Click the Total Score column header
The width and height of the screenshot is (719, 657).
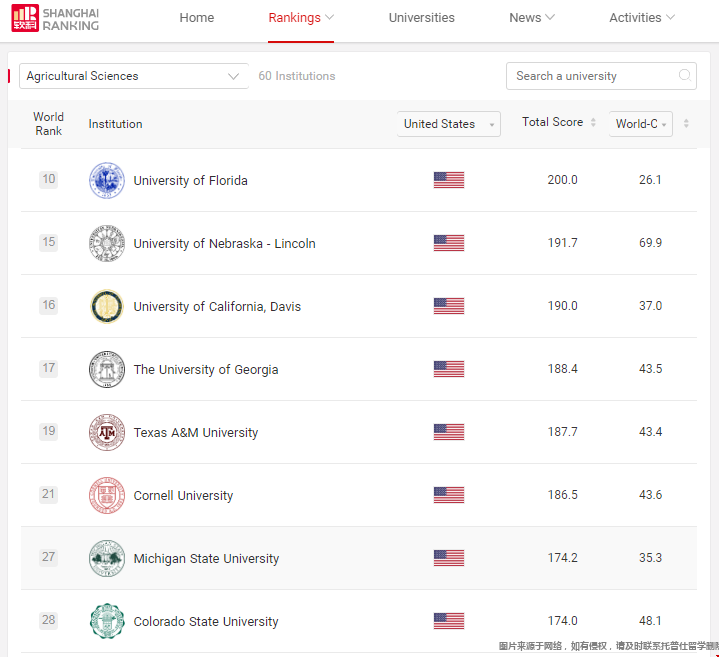[x=553, y=122]
